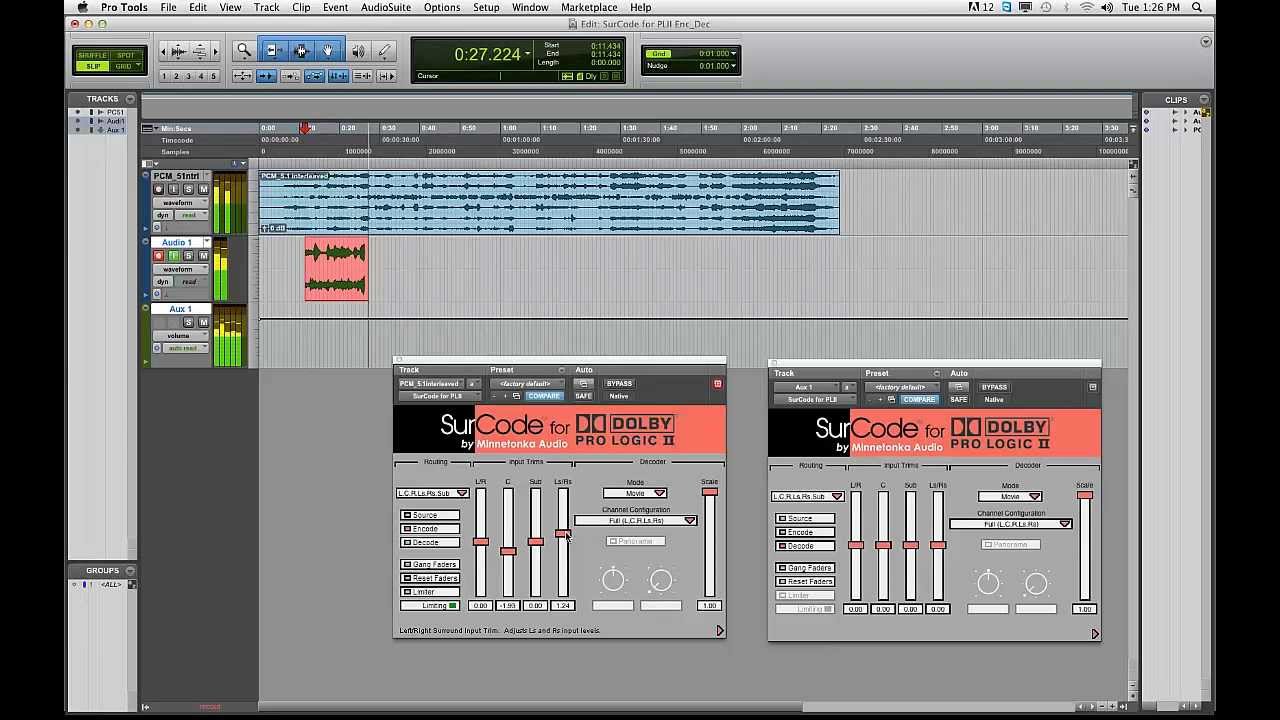Open PCM_51ntrl waveform view selector
The image size is (1280, 720).
coord(181,203)
